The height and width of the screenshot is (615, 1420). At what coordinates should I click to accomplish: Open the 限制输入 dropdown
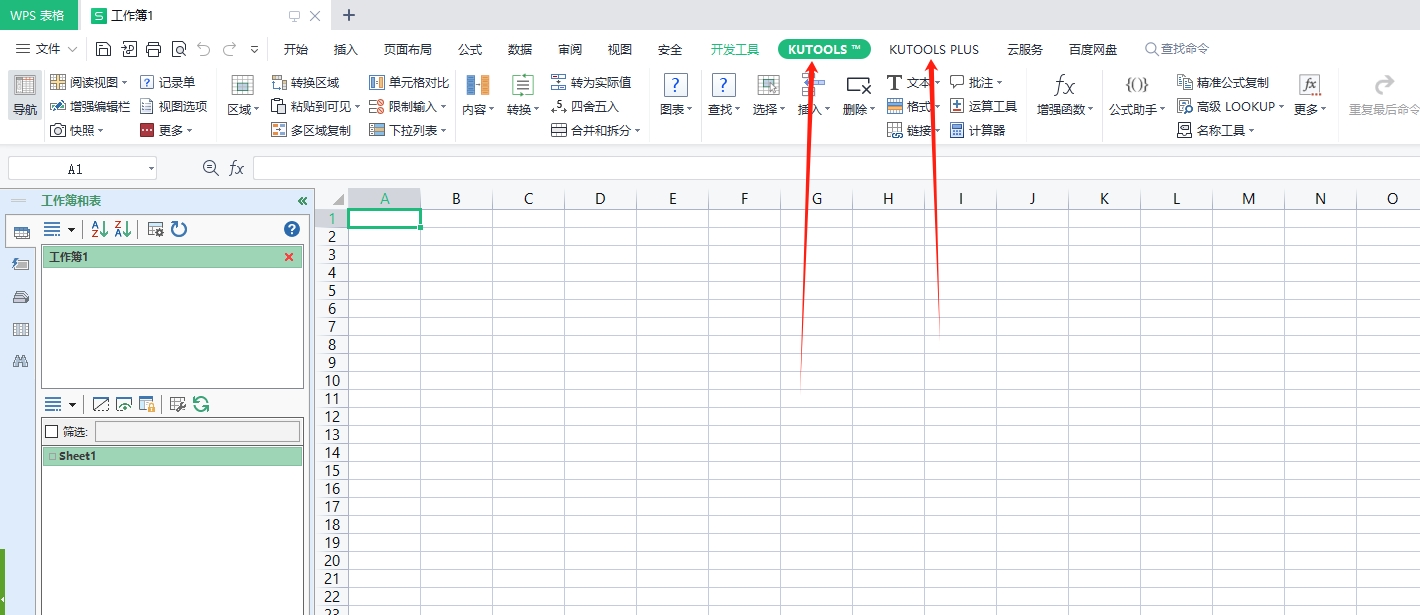[408, 106]
